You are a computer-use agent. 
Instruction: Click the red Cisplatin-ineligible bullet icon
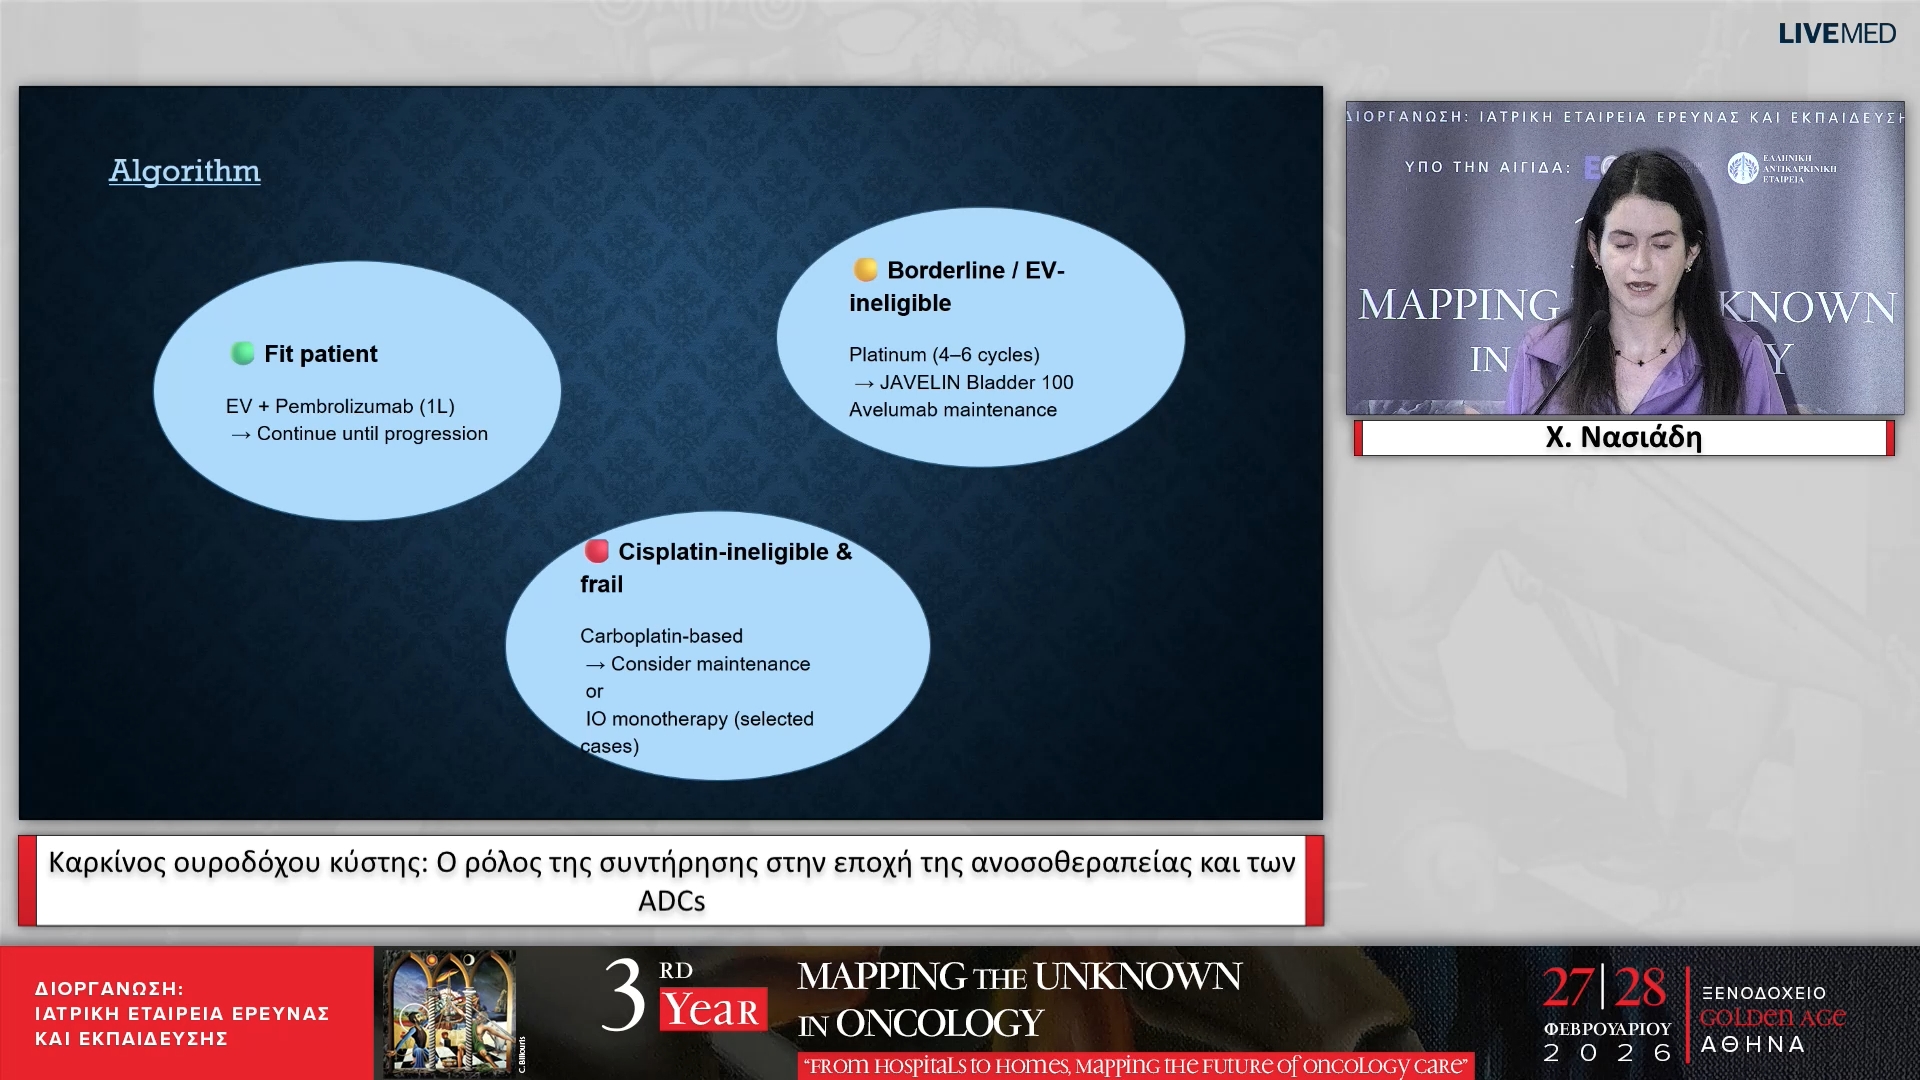pyautogui.click(x=597, y=551)
